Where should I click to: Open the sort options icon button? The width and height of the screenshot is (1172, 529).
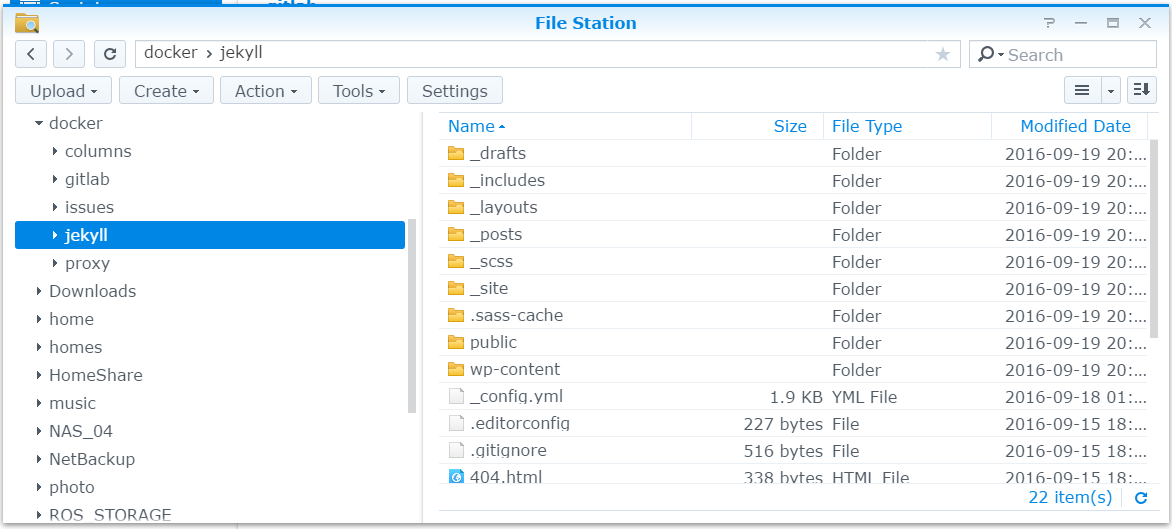pyautogui.click(x=1141, y=90)
